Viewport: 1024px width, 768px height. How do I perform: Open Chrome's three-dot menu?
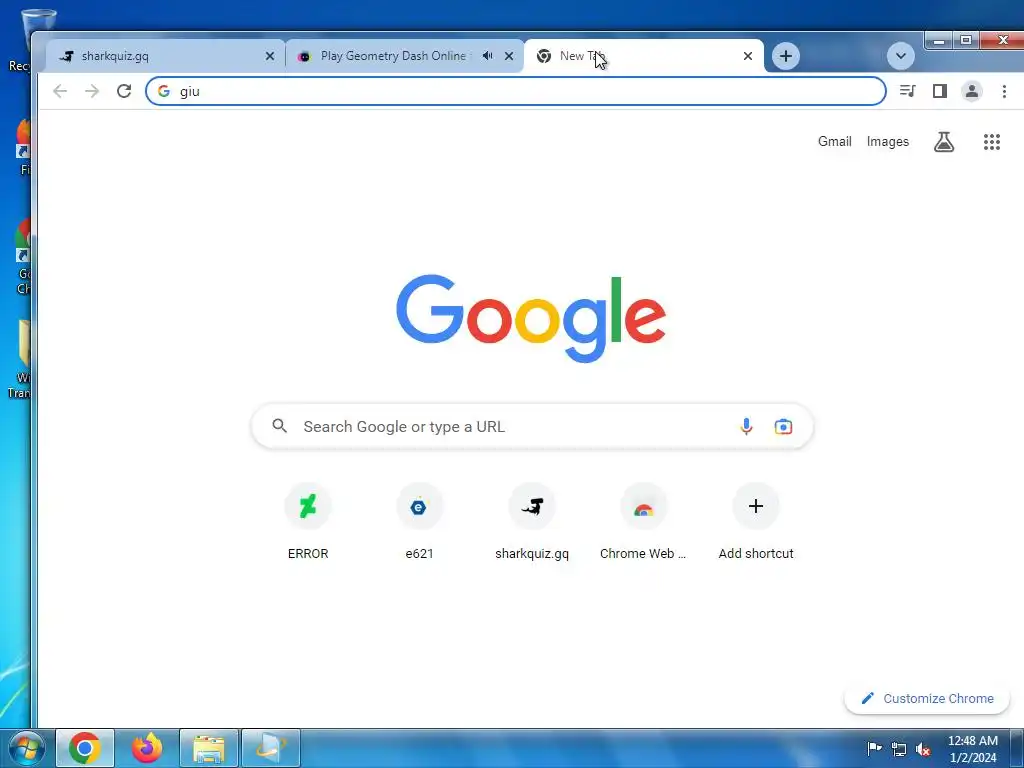tap(1004, 91)
